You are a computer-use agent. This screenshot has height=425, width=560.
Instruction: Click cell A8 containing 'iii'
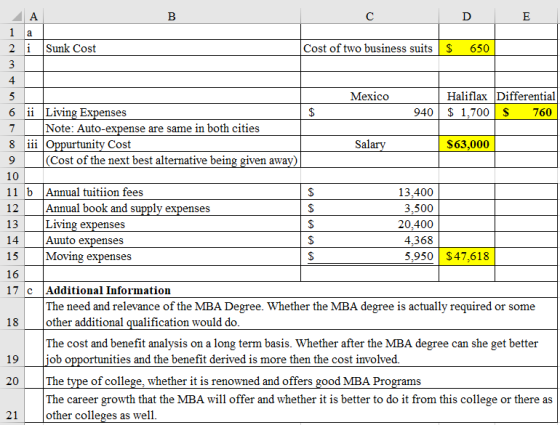pyautogui.click(x=34, y=144)
